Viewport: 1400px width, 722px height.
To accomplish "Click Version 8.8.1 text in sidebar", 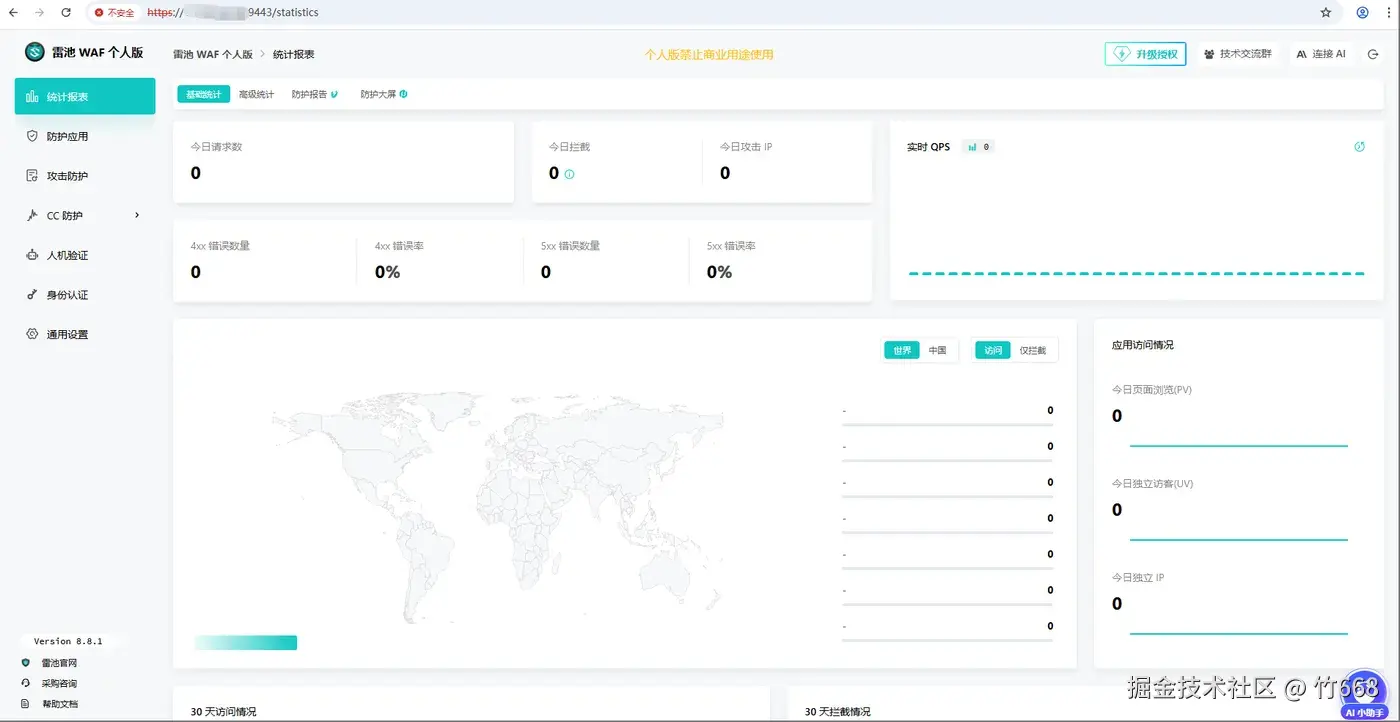I will [68, 641].
